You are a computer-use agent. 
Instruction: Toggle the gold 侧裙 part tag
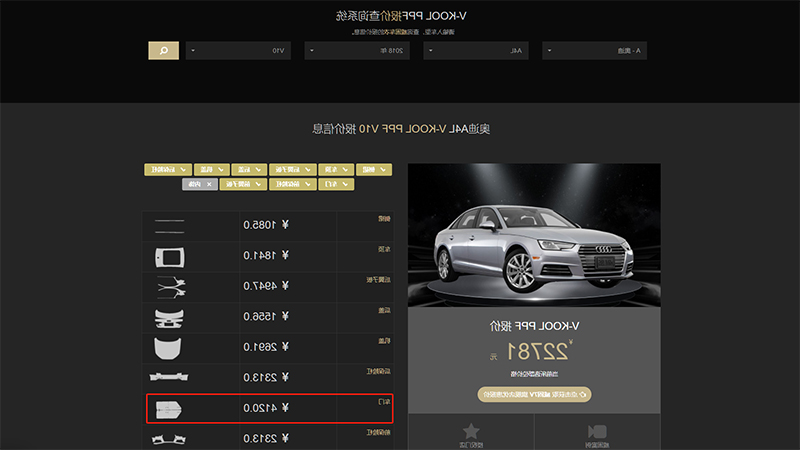[374, 169]
